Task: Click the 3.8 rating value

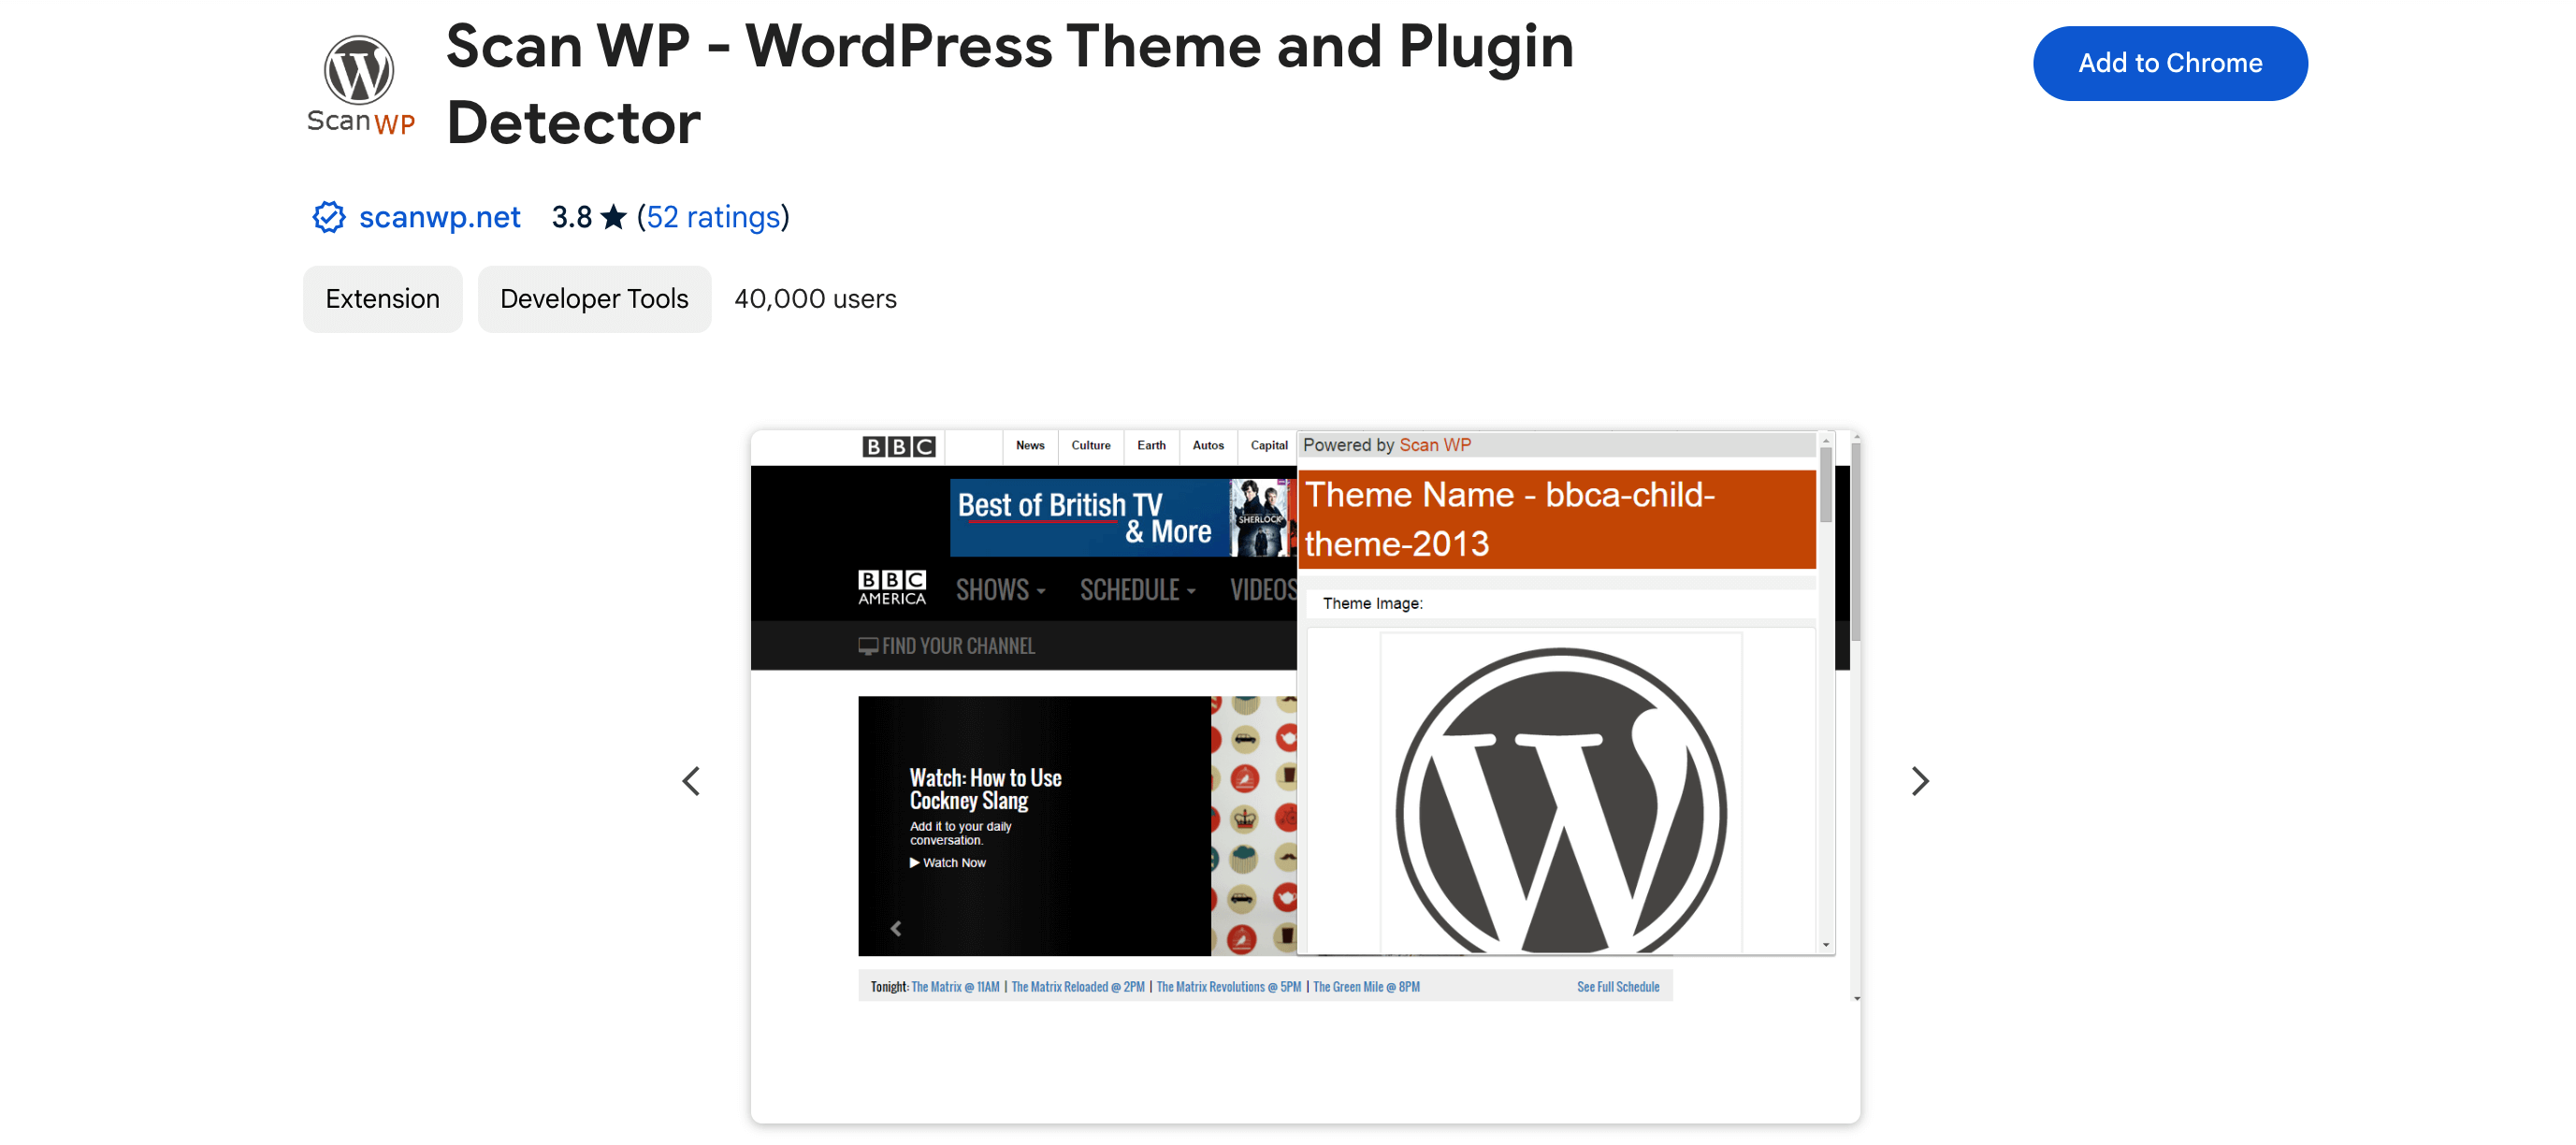Action: [572, 217]
